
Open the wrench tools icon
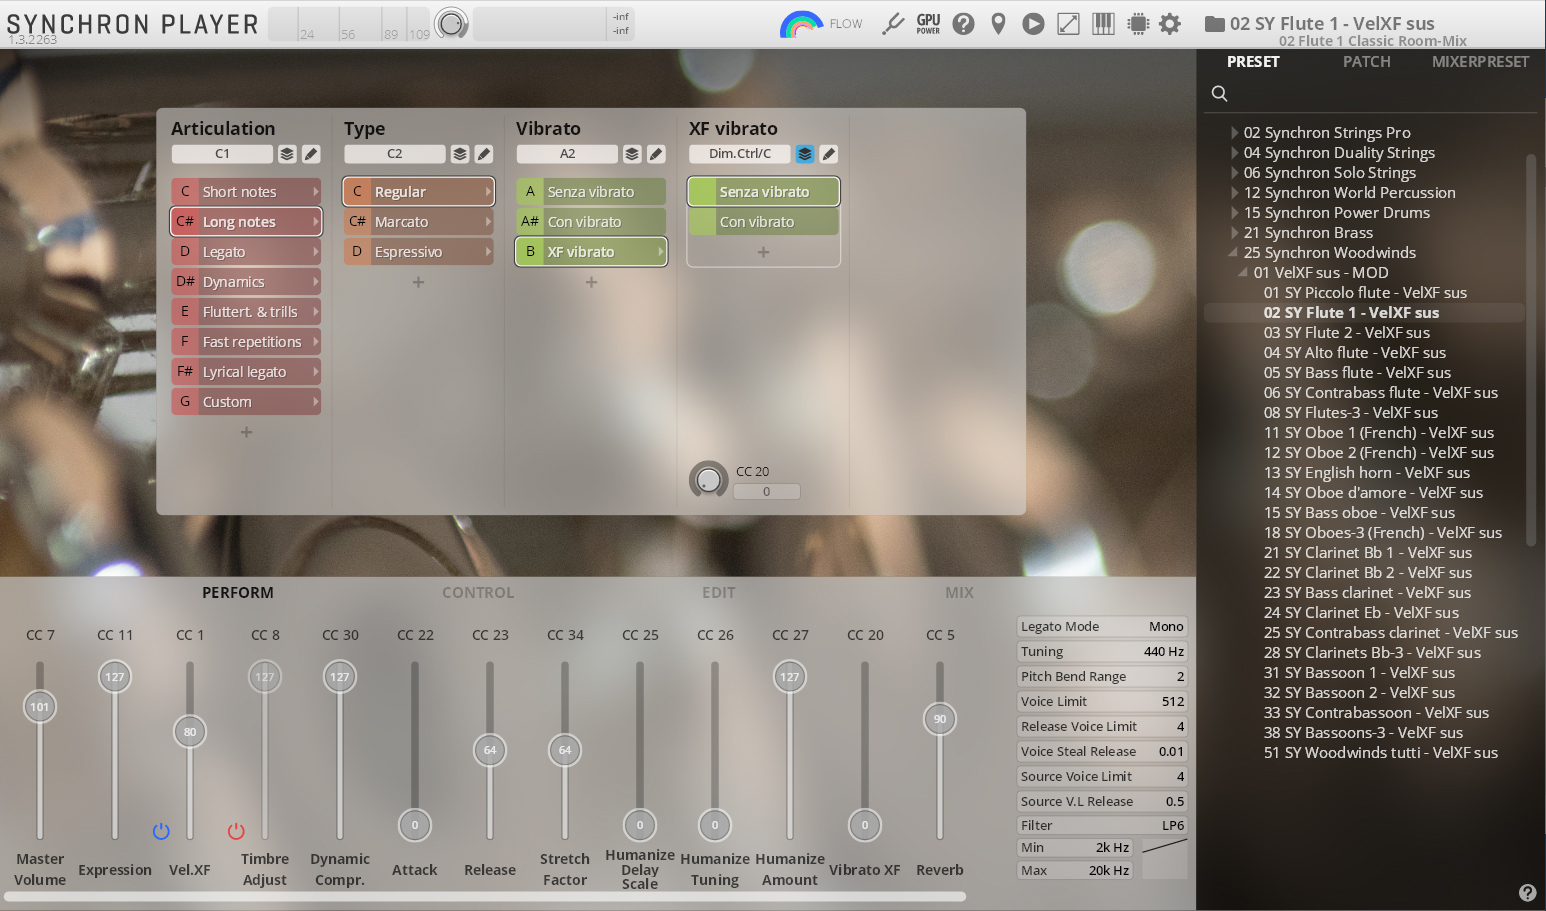click(x=893, y=24)
